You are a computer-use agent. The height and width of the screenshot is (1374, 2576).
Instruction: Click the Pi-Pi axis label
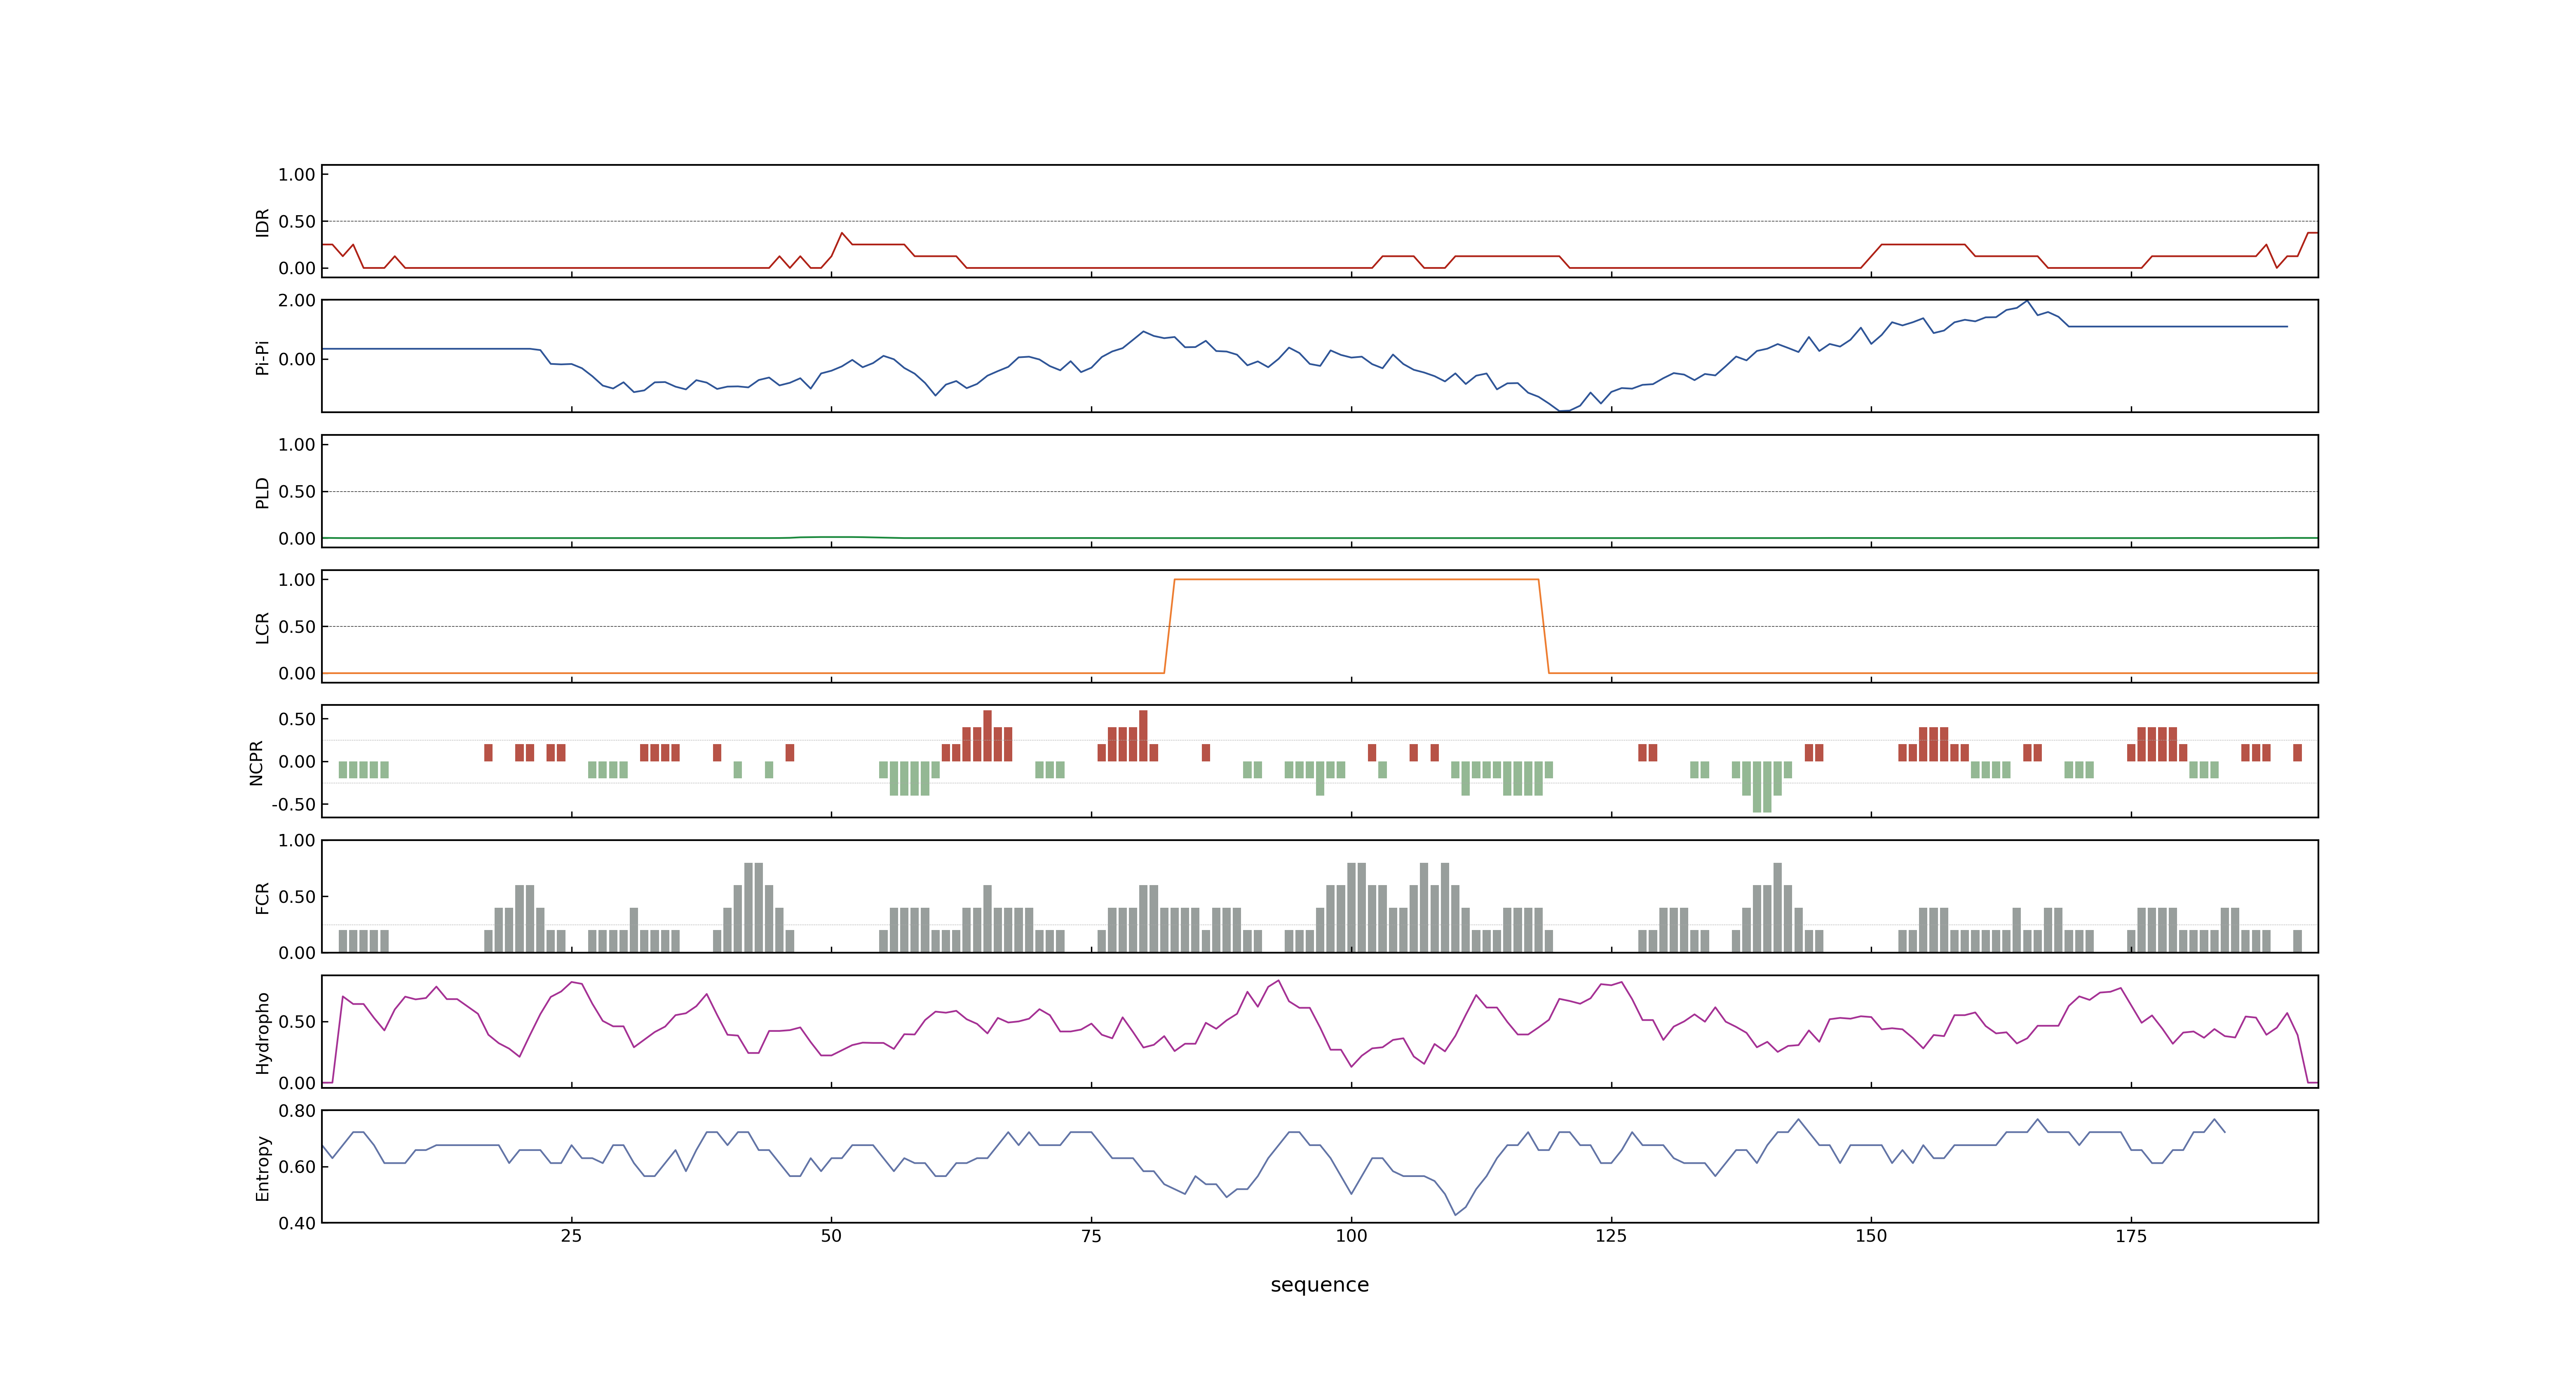(262, 358)
